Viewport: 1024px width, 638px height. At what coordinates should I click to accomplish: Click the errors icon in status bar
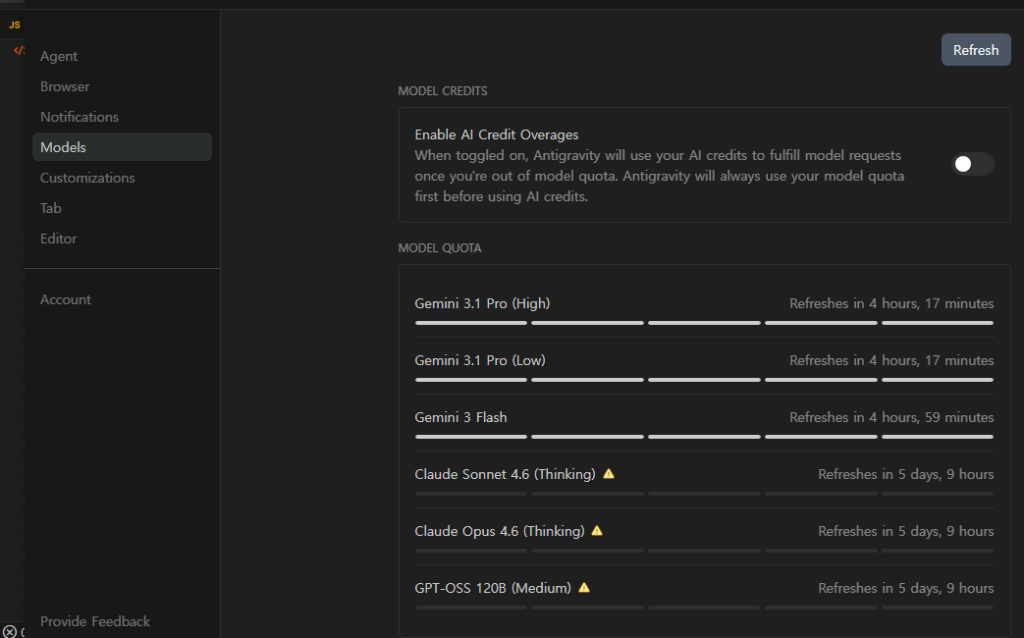(9, 631)
